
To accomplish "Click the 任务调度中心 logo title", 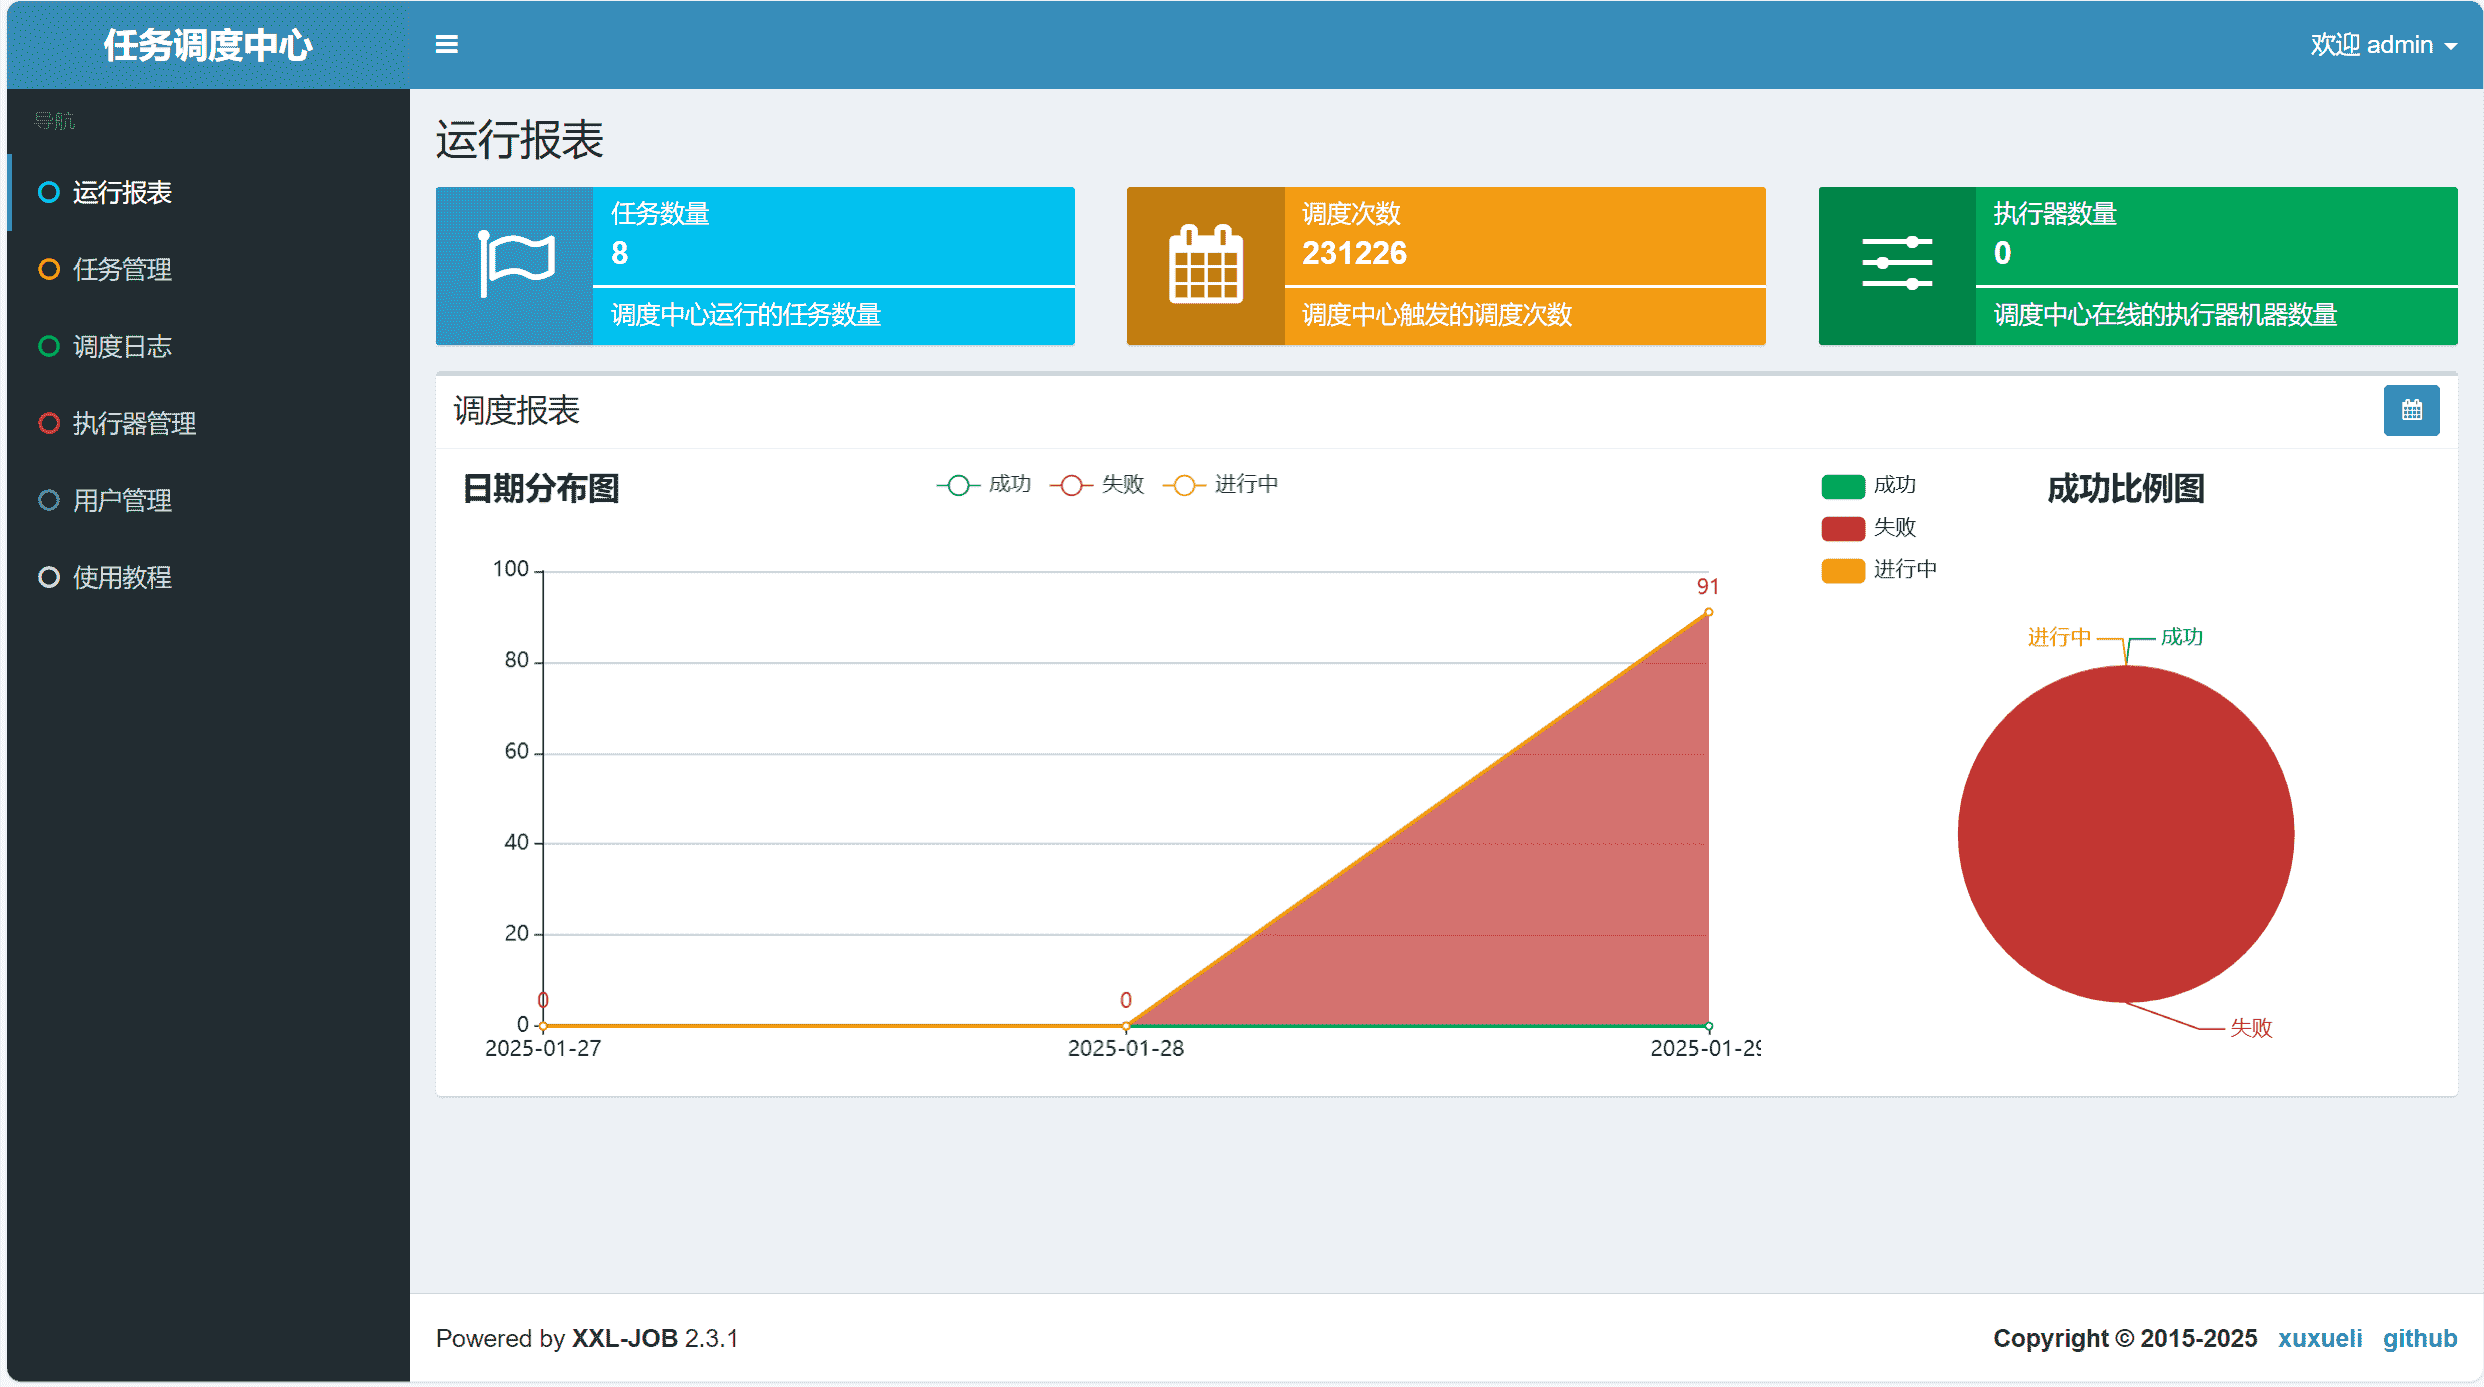I will coord(208,45).
